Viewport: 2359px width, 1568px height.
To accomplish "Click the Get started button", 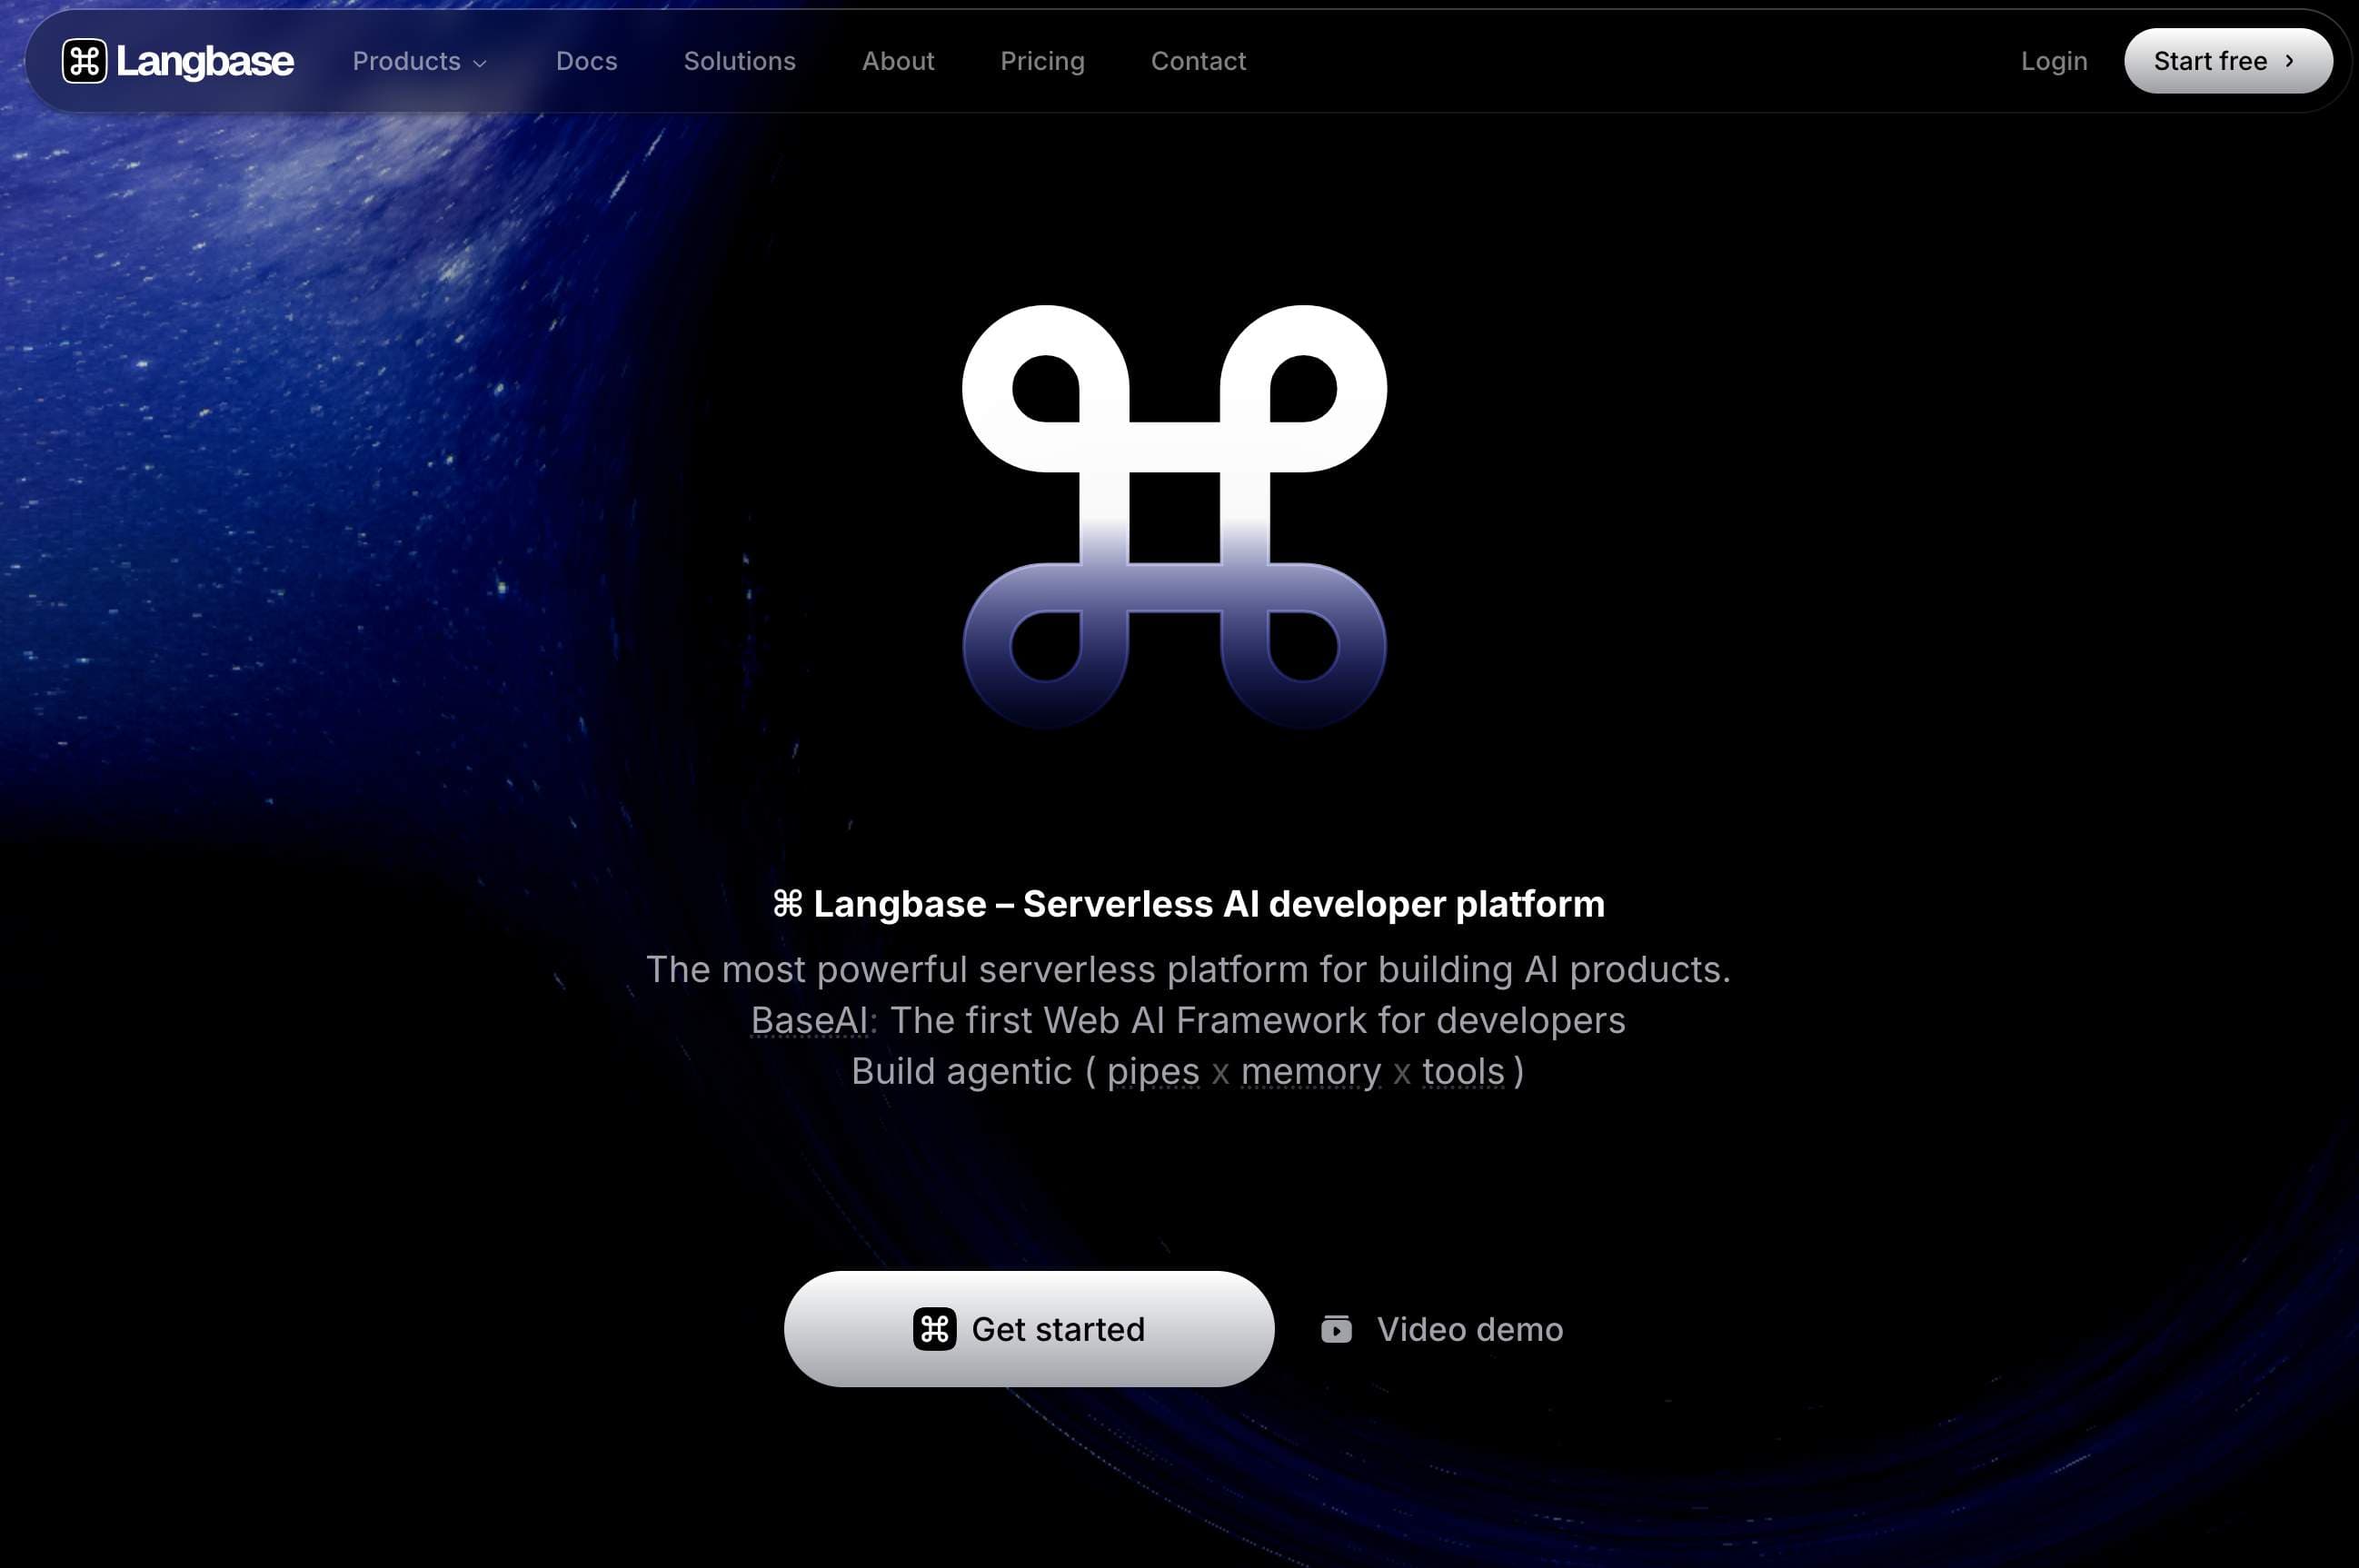I will coord(1029,1329).
